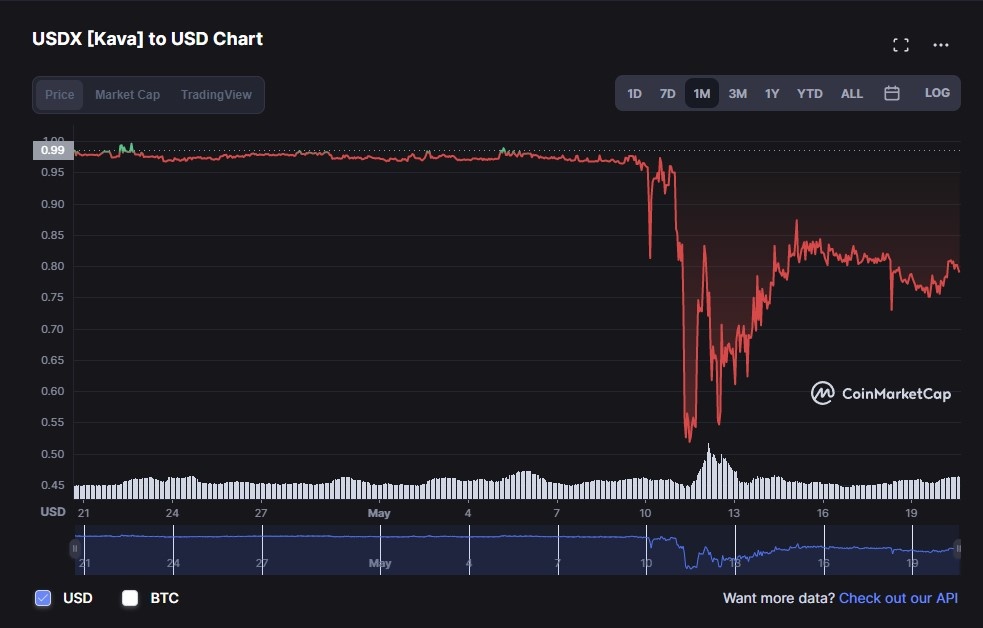
Task: Open the calendar date picker
Action: pos(891,92)
